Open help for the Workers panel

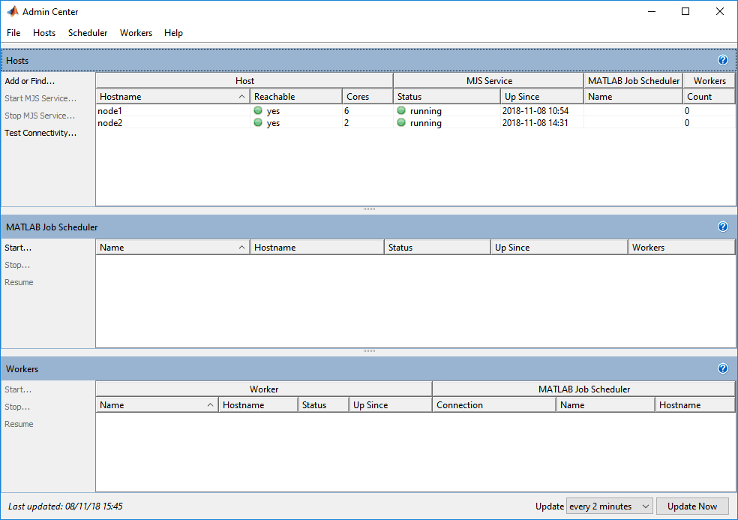coord(722,368)
